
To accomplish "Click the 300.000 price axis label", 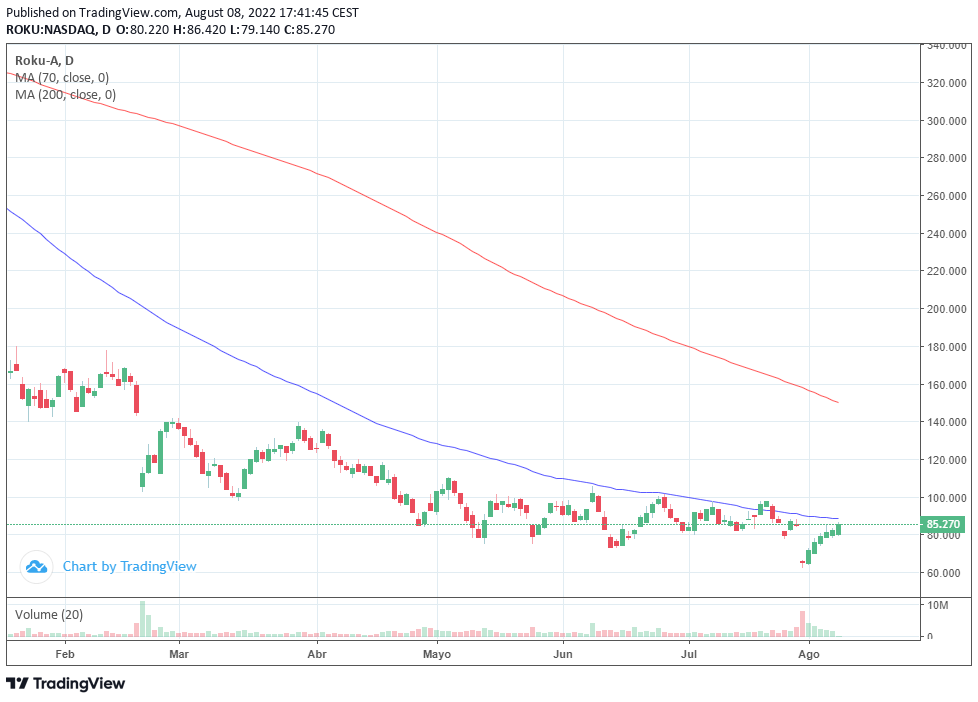I will click(x=946, y=120).
